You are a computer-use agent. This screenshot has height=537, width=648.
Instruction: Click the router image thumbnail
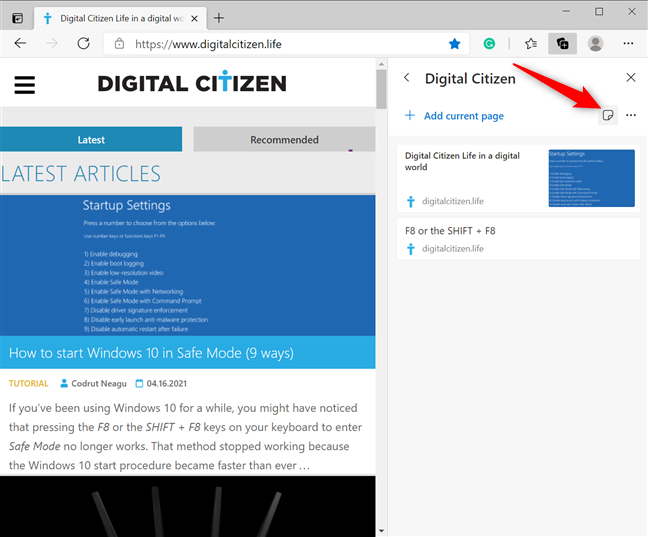pyautogui.click(x=188, y=506)
